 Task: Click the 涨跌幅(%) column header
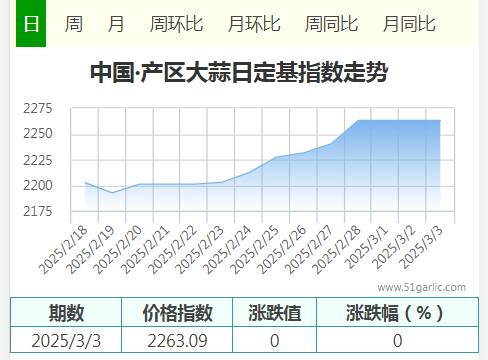point(397,312)
